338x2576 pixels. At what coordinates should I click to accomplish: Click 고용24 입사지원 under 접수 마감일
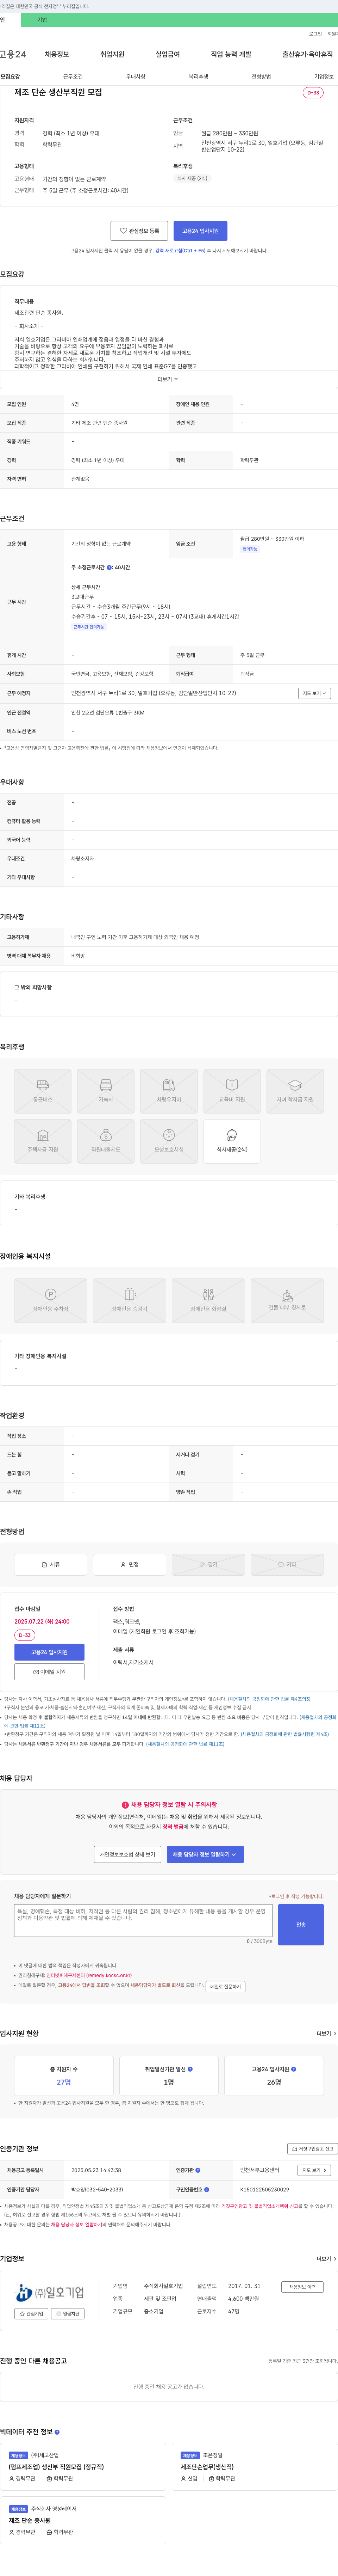pyautogui.click(x=49, y=1652)
